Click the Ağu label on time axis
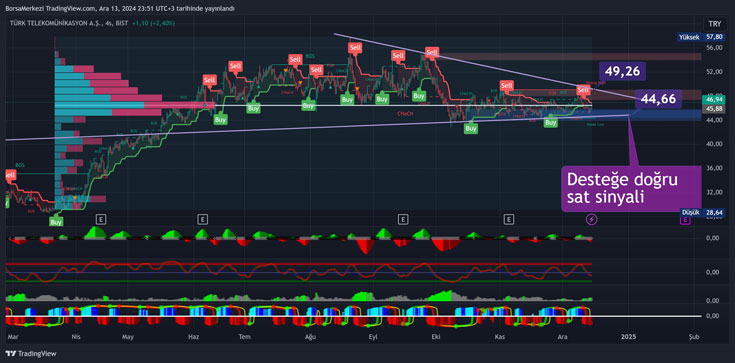This screenshot has width=735, height=363. point(310,337)
